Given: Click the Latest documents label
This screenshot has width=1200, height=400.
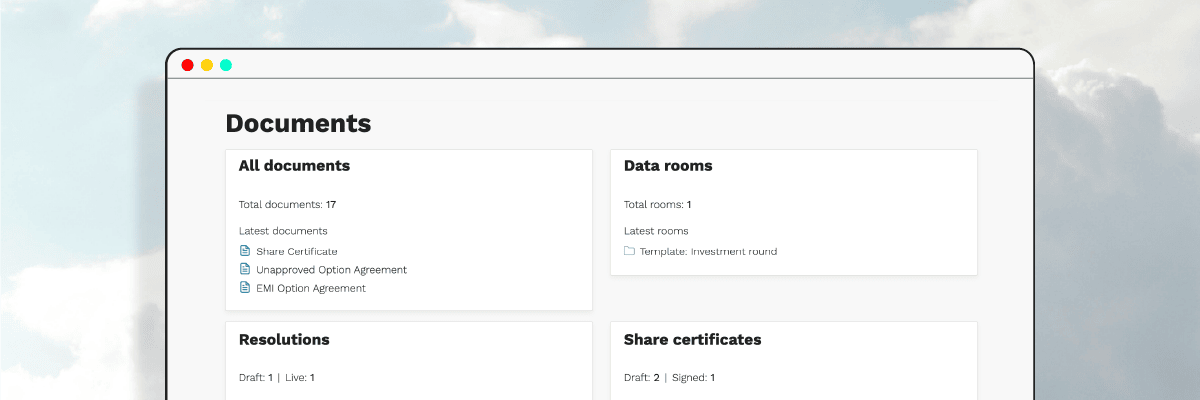Looking at the screenshot, I should coord(283,231).
